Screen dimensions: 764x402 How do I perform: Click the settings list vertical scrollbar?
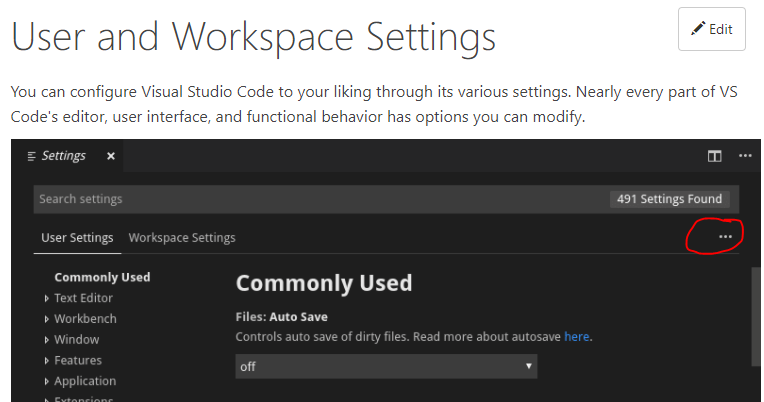(755, 317)
